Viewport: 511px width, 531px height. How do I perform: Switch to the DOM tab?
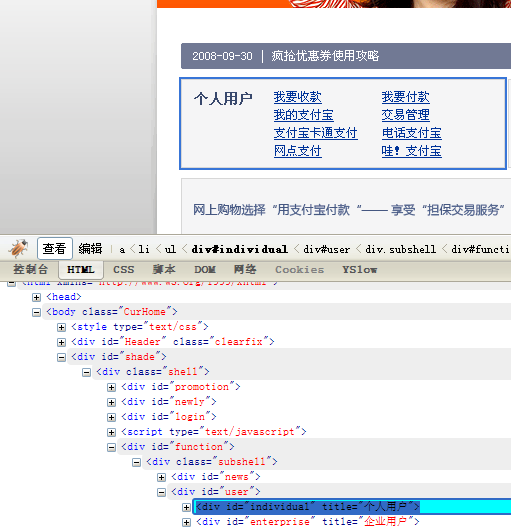(x=205, y=270)
